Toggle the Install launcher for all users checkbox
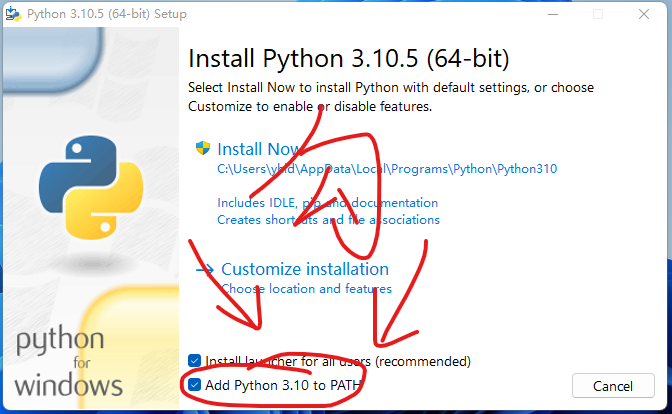This screenshot has width=672, height=414. tap(194, 361)
